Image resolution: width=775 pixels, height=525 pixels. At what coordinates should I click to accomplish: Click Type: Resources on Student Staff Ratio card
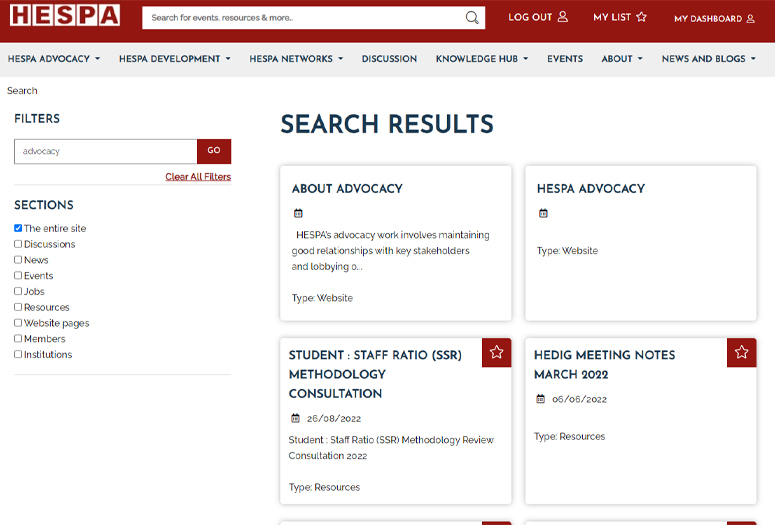[x=324, y=487]
